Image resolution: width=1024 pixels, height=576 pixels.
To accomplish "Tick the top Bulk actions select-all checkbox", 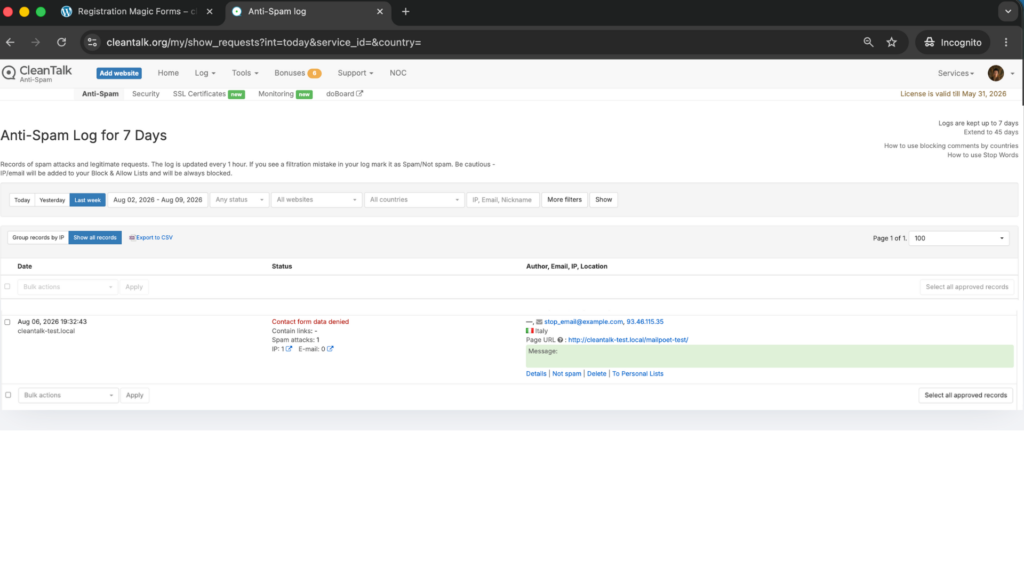I will tap(7, 287).
